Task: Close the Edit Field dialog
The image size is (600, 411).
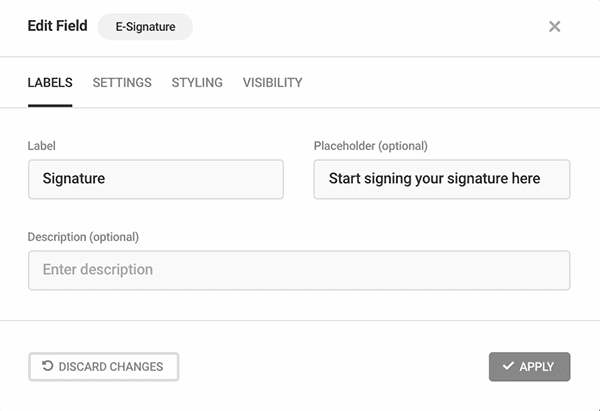Action: click(554, 26)
